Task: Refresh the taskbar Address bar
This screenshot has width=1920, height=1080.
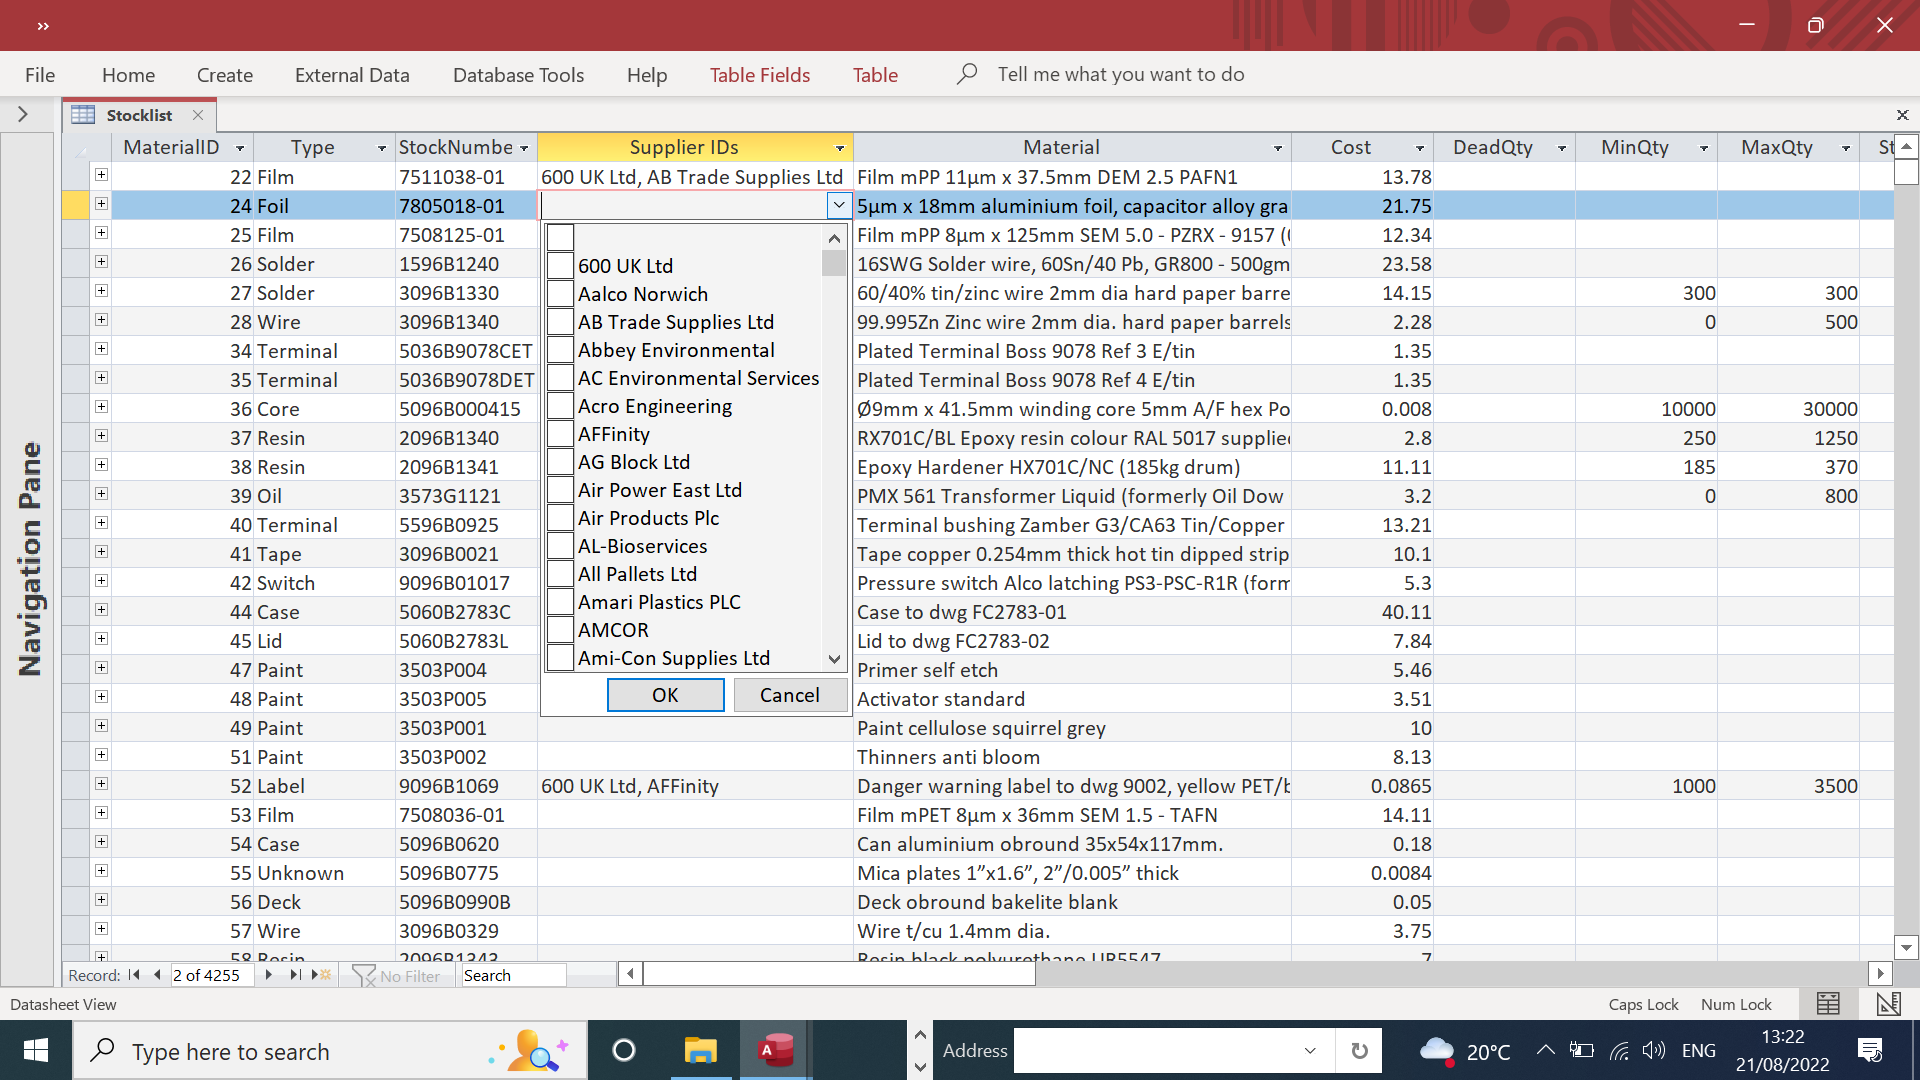Action: [x=1359, y=1051]
